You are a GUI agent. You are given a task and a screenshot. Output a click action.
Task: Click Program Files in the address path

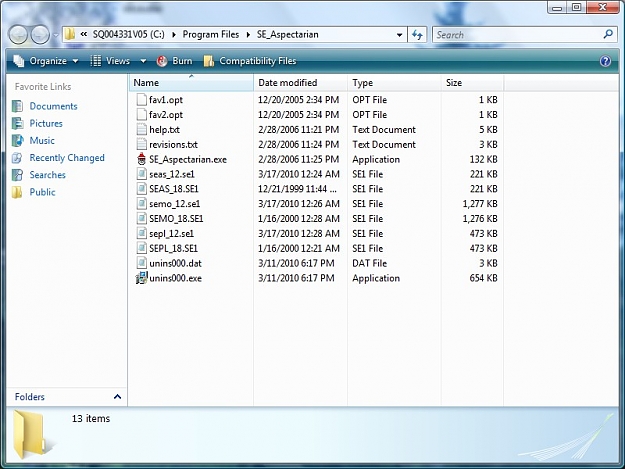[x=211, y=34]
